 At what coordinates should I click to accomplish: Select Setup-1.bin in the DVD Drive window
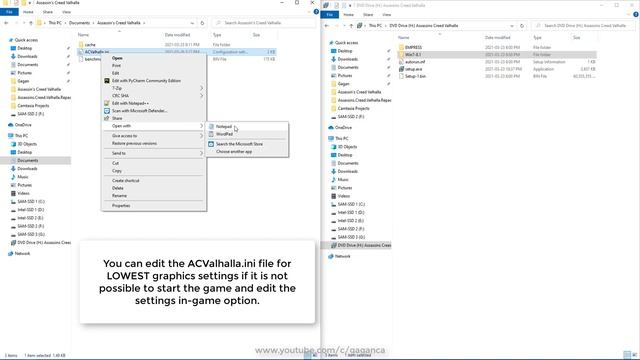coord(415,76)
